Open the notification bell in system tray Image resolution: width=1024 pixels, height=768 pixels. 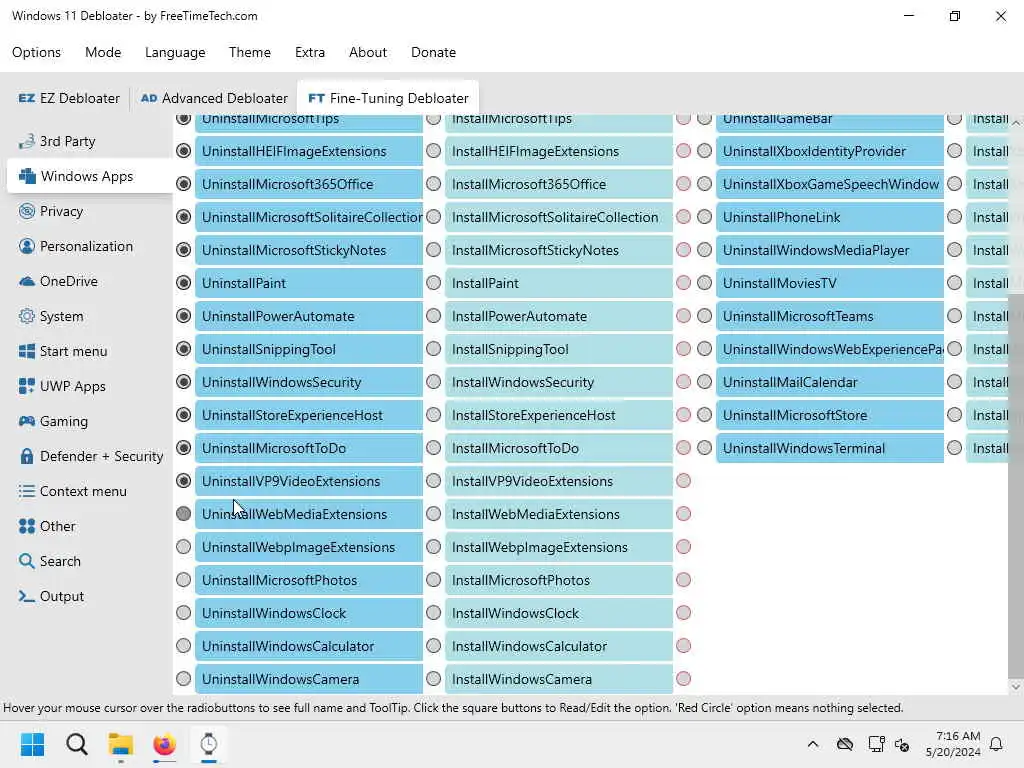tap(996, 744)
